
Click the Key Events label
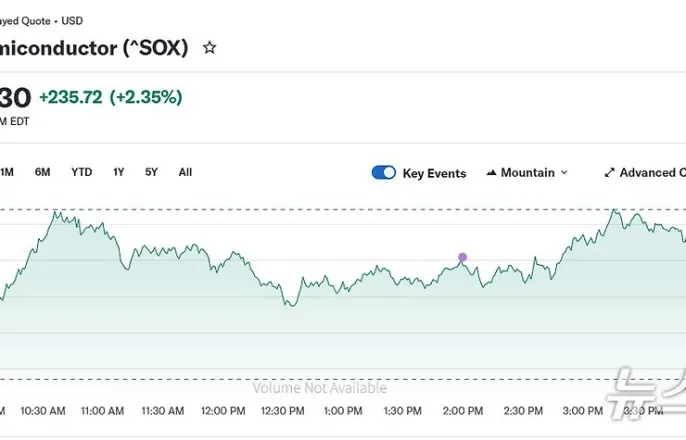[x=434, y=174]
